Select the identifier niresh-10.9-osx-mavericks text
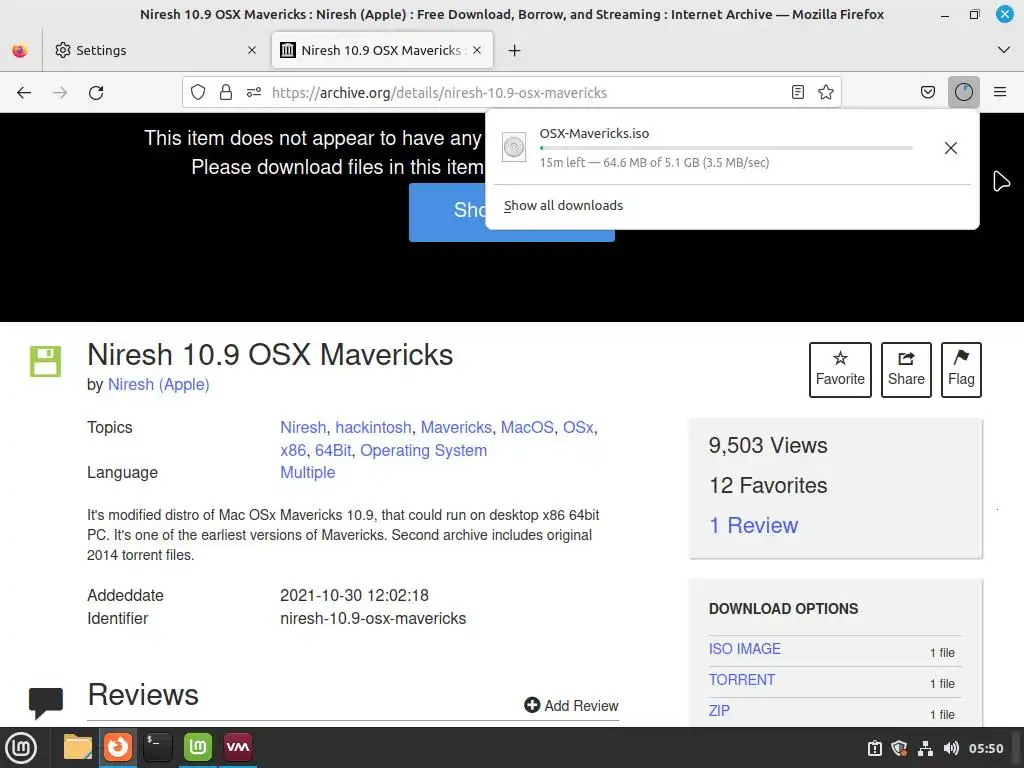The width and height of the screenshot is (1024, 768). pyautogui.click(x=373, y=618)
